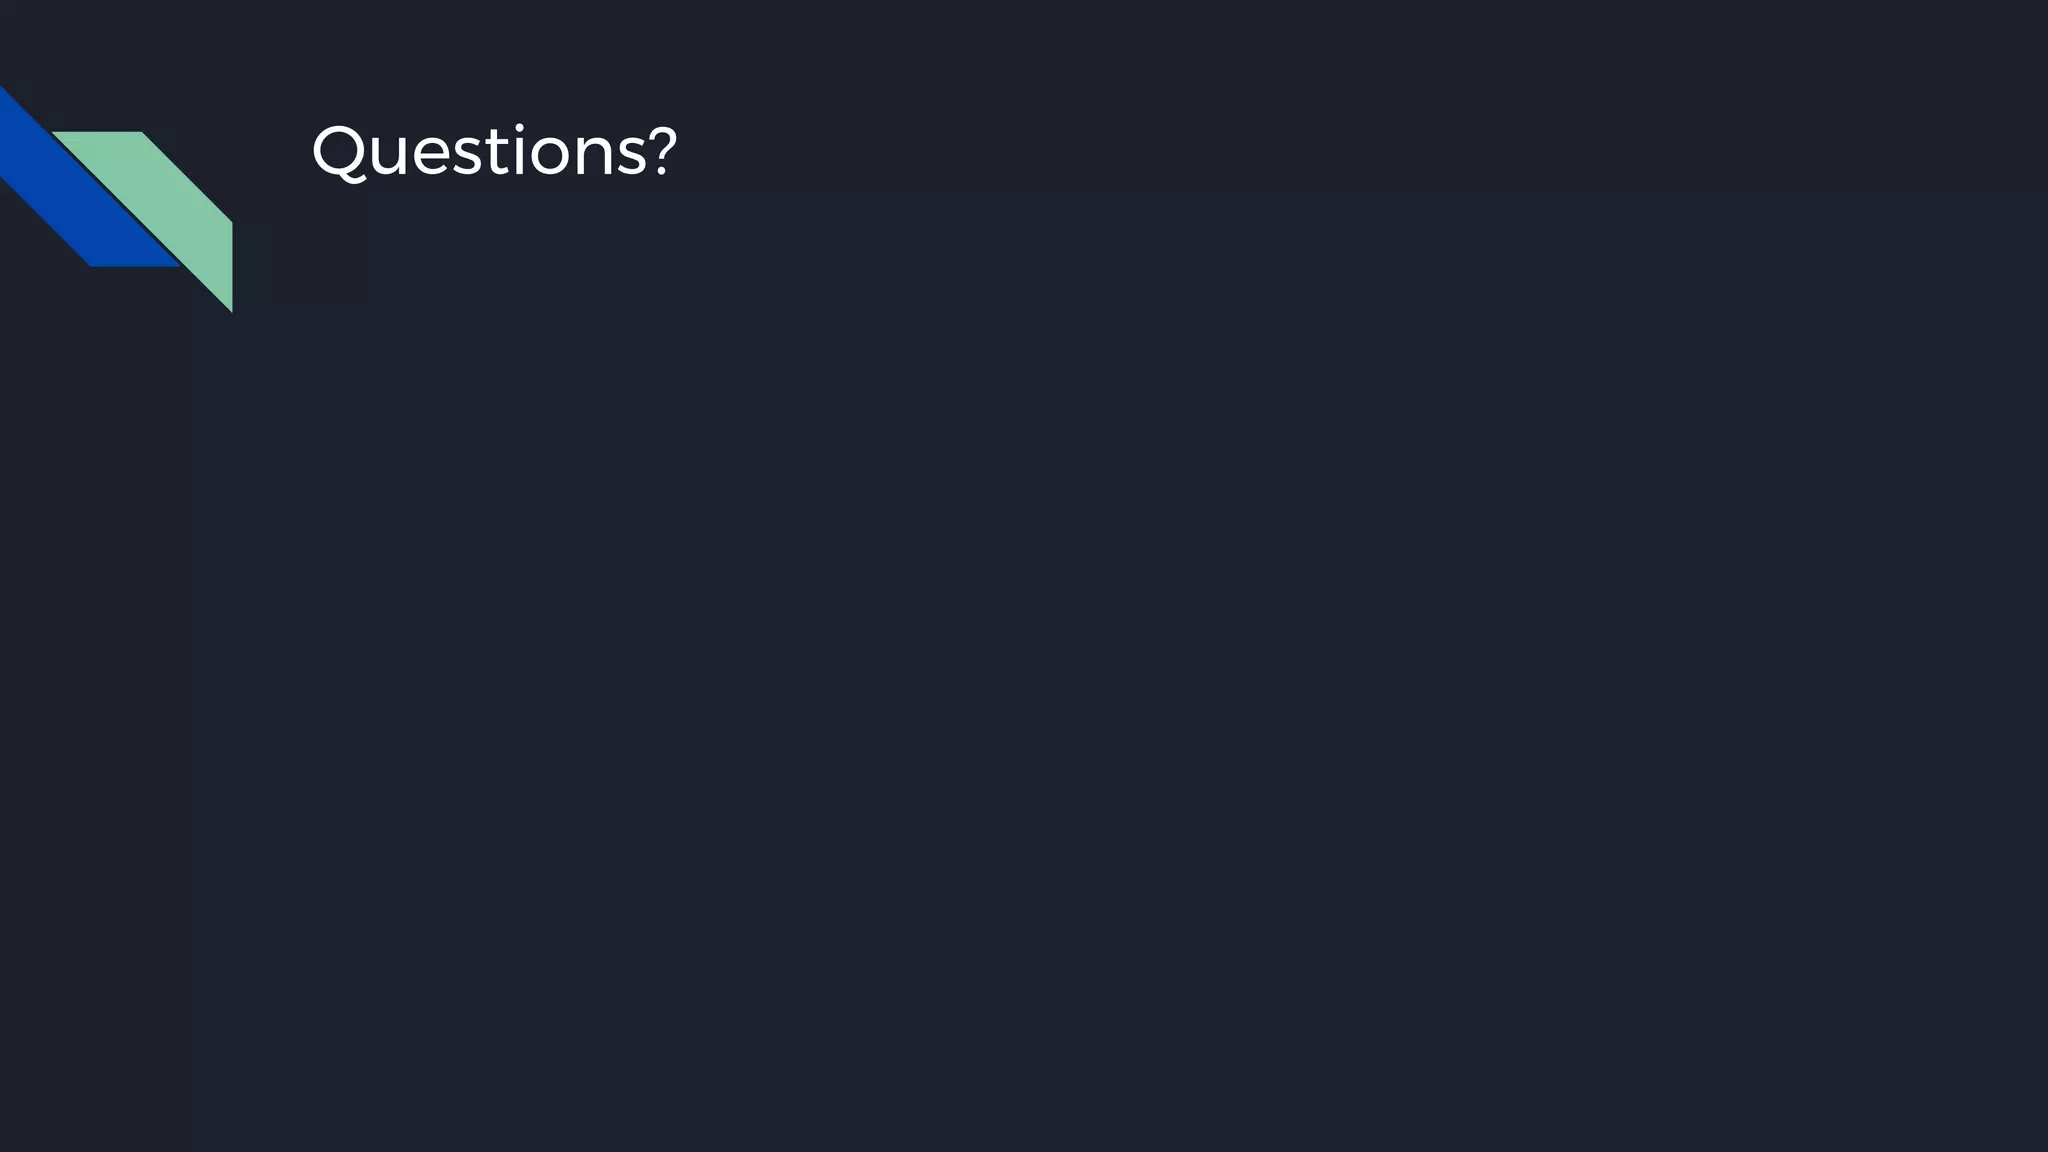Click the letter "i" in "Questions?"
Image resolution: width=2048 pixels, height=1152 pixels.
coord(520,152)
